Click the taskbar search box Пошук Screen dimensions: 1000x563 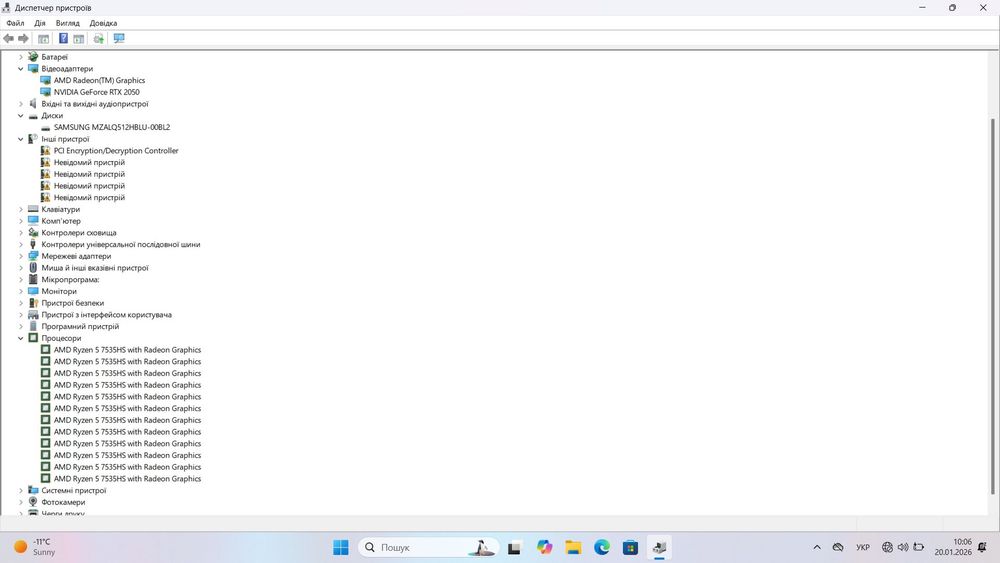[x=429, y=547]
